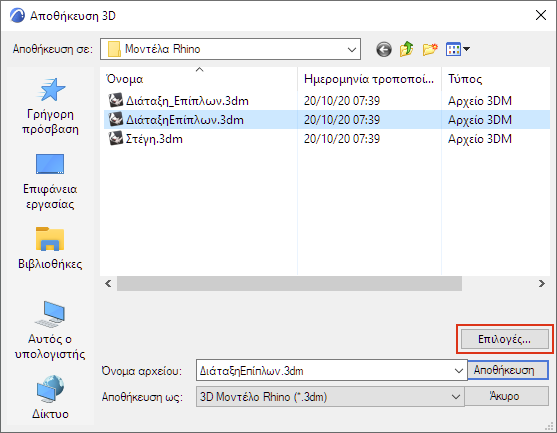The height and width of the screenshot is (433, 557).
Task: Click the Επιλογές... button
Action: (504, 339)
